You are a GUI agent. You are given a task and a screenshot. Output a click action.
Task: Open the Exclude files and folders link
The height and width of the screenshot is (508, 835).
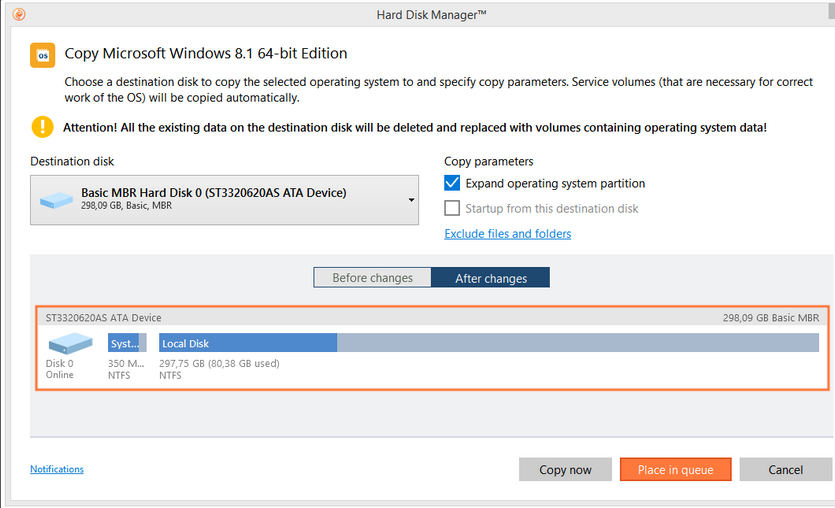point(507,234)
